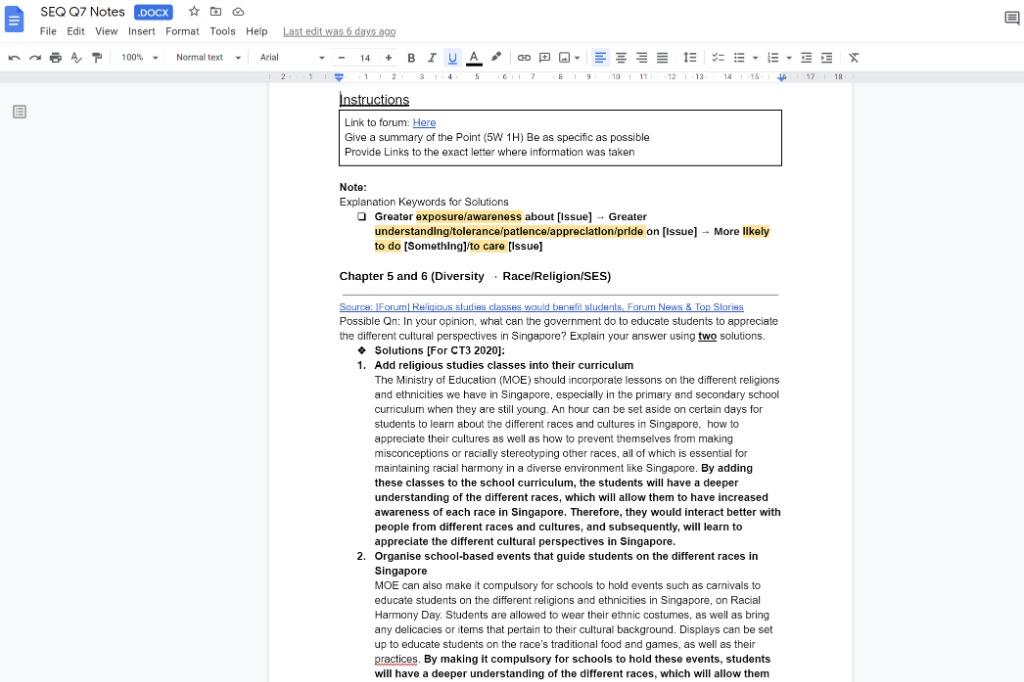Insert a comment using the comment icon
Image resolution: width=1024 pixels, height=682 pixels.
544,57
